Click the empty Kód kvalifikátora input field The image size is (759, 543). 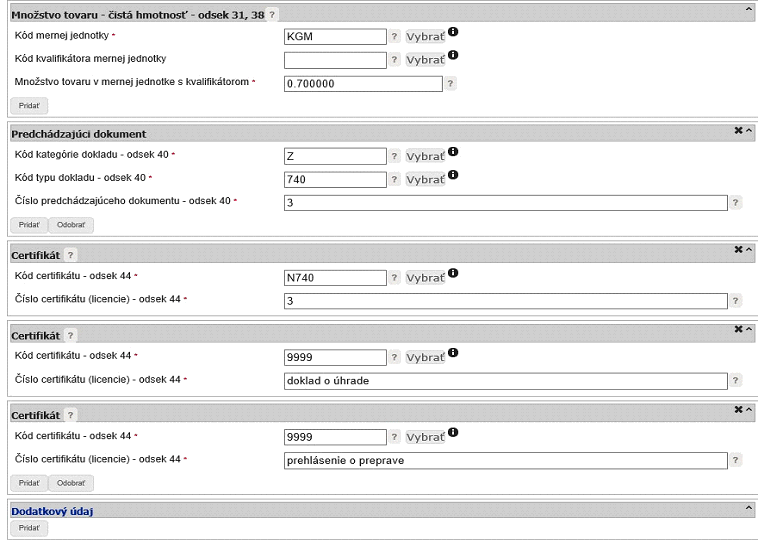335,60
